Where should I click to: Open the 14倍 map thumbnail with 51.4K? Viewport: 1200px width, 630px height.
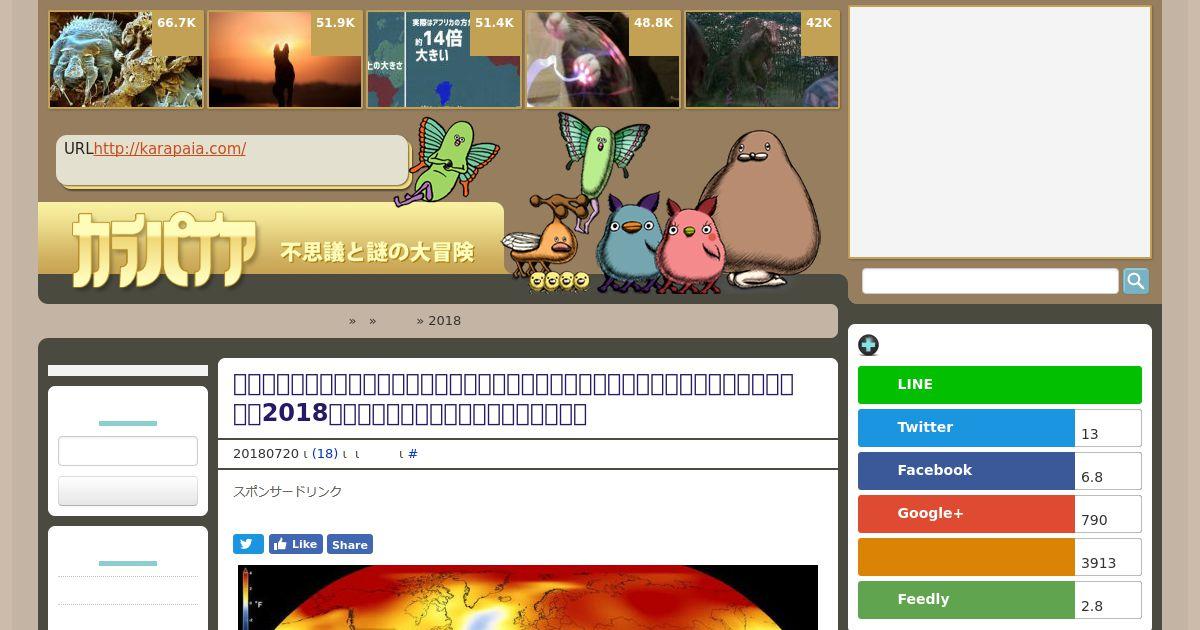coord(444,60)
